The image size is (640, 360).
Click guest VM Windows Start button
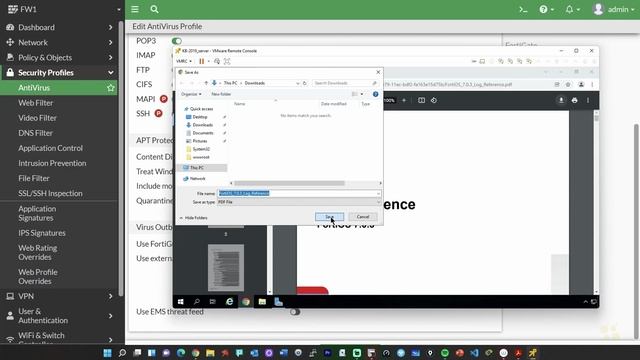tap(180, 302)
